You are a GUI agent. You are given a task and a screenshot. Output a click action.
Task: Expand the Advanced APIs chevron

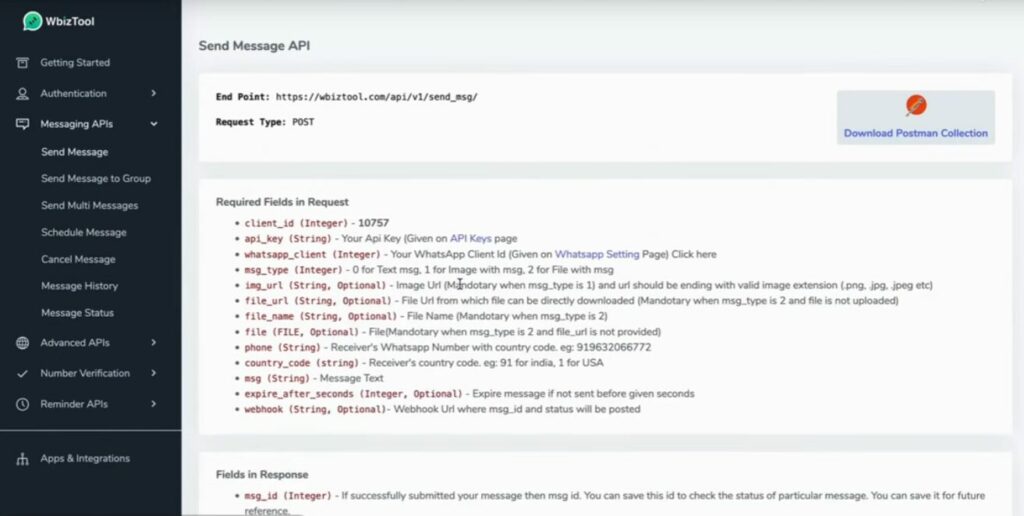tap(153, 343)
